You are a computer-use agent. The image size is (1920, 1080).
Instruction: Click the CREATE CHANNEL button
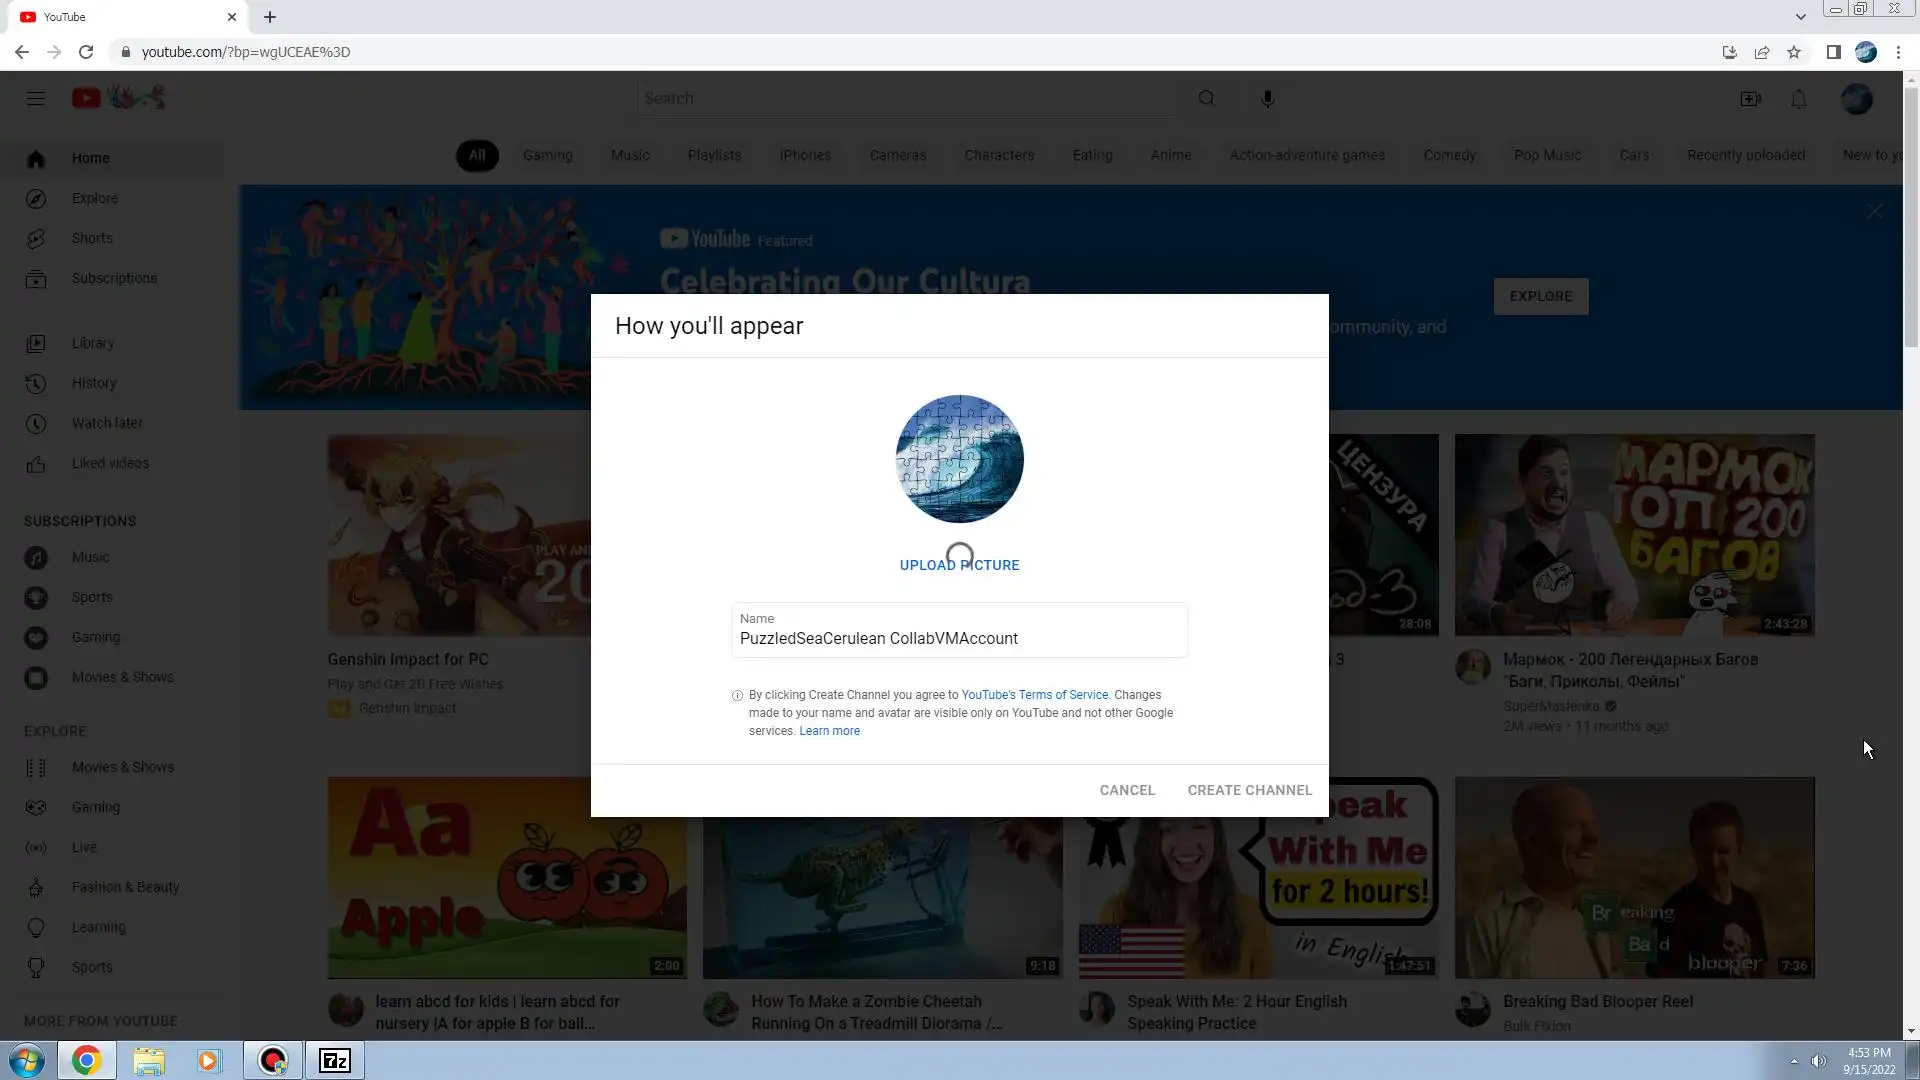(1249, 790)
